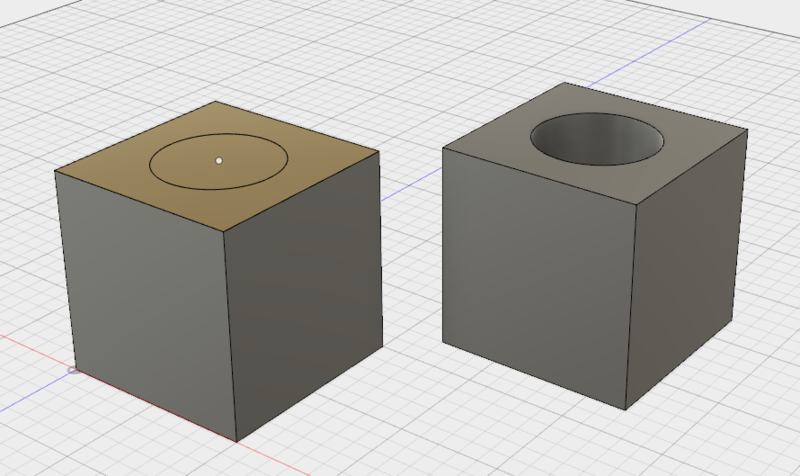Select the white center point of the sketch circle
Viewport: 800px width, 476px height.
point(219,161)
